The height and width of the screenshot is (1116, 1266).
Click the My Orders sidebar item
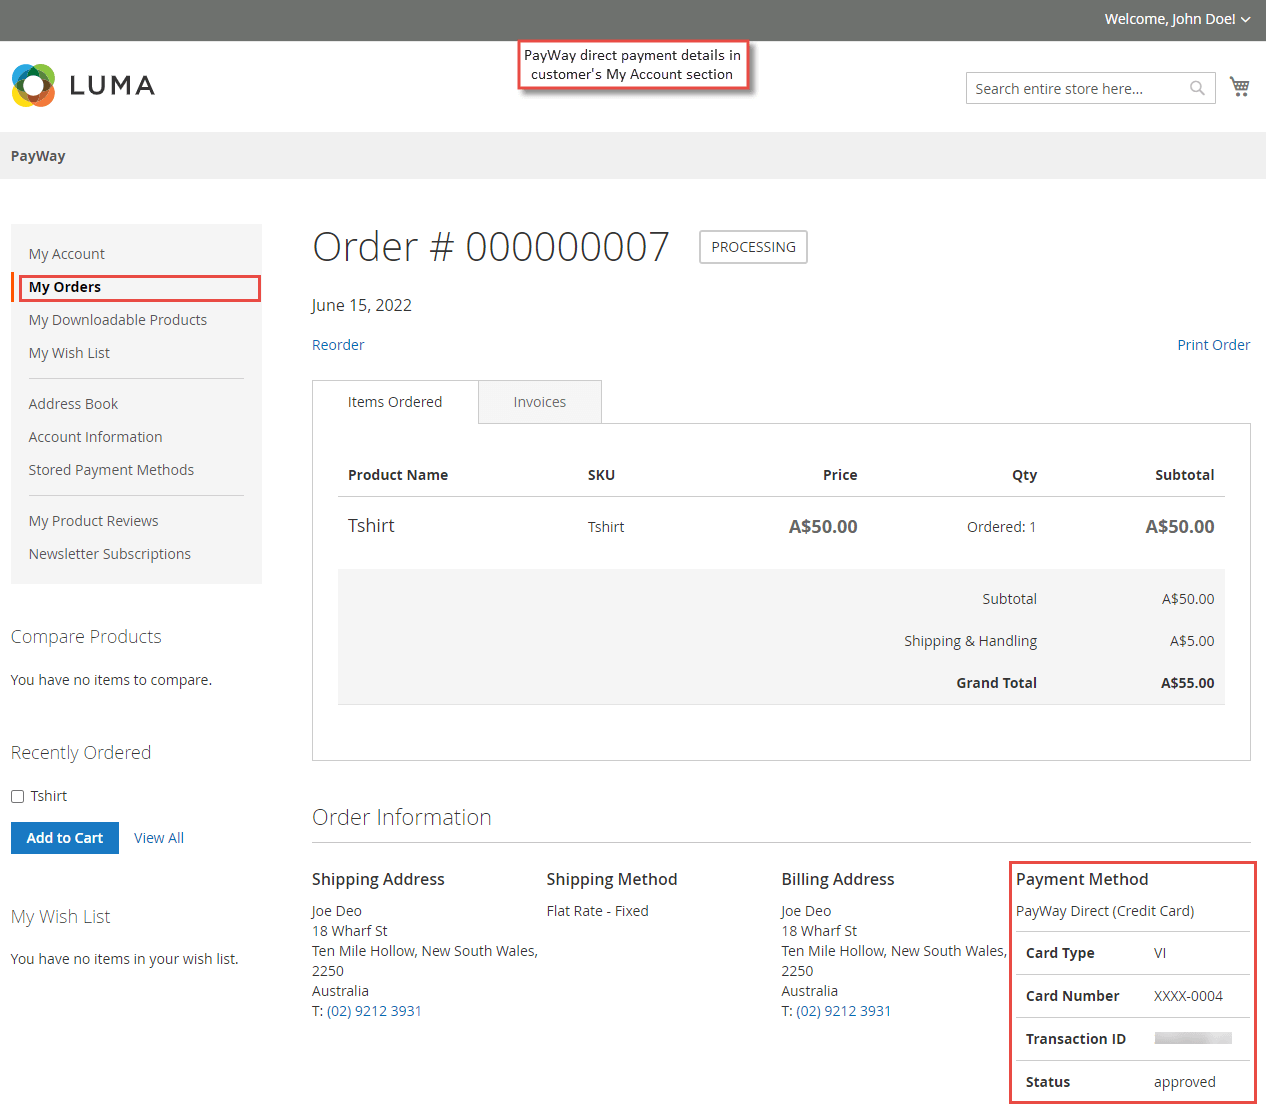(64, 287)
